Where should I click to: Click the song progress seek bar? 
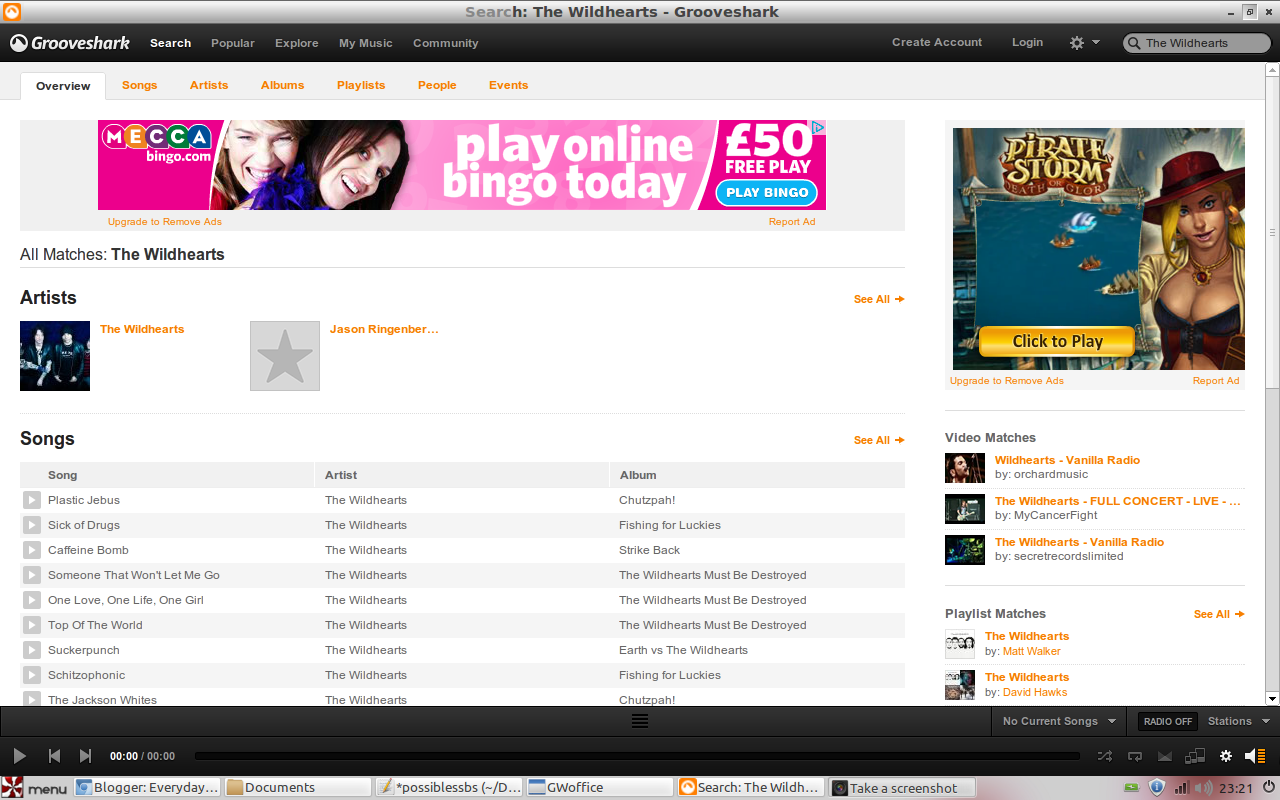[637, 757]
